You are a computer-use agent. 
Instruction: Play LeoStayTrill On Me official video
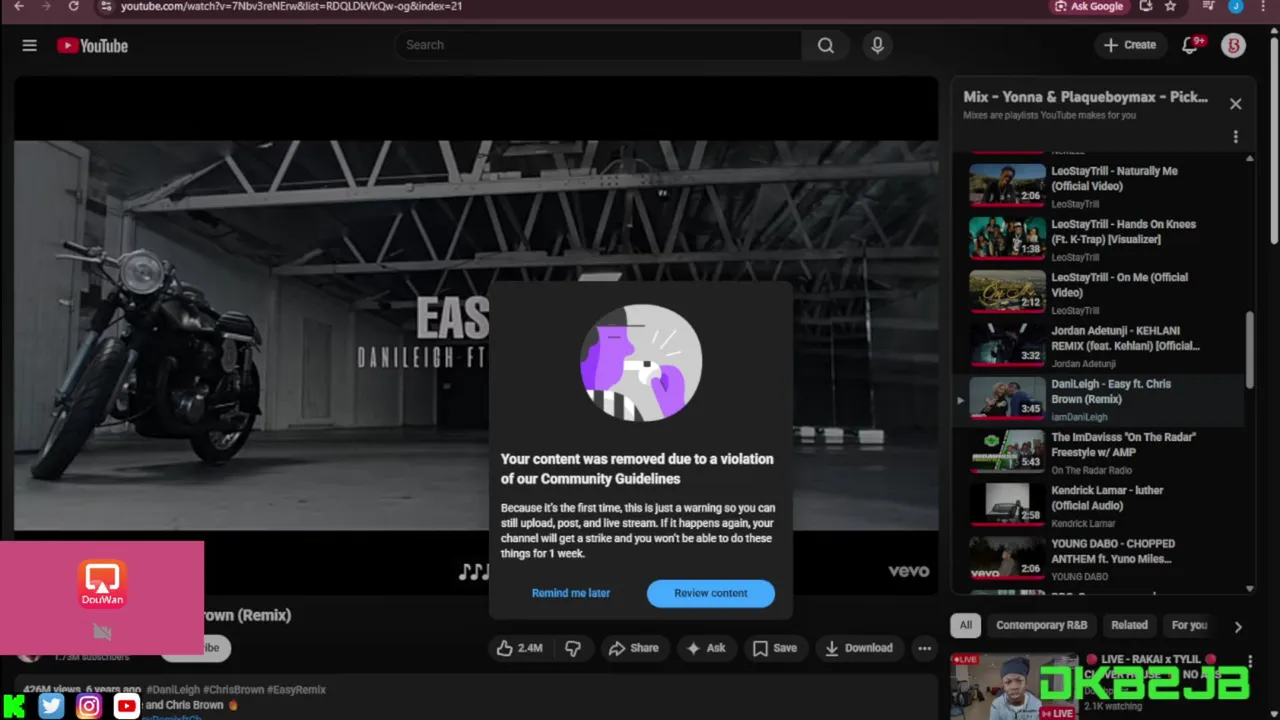(1099, 291)
